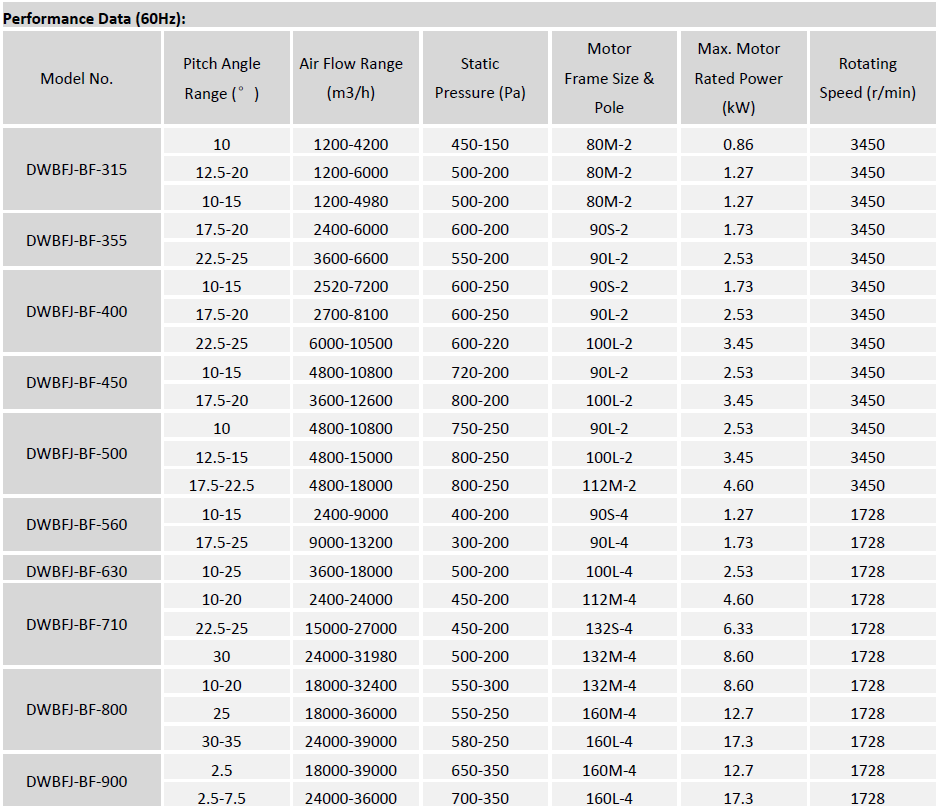The height and width of the screenshot is (806, 941).
Task: Select the Max. Motor Rated Power header
Action: click(x=738, y=79)
